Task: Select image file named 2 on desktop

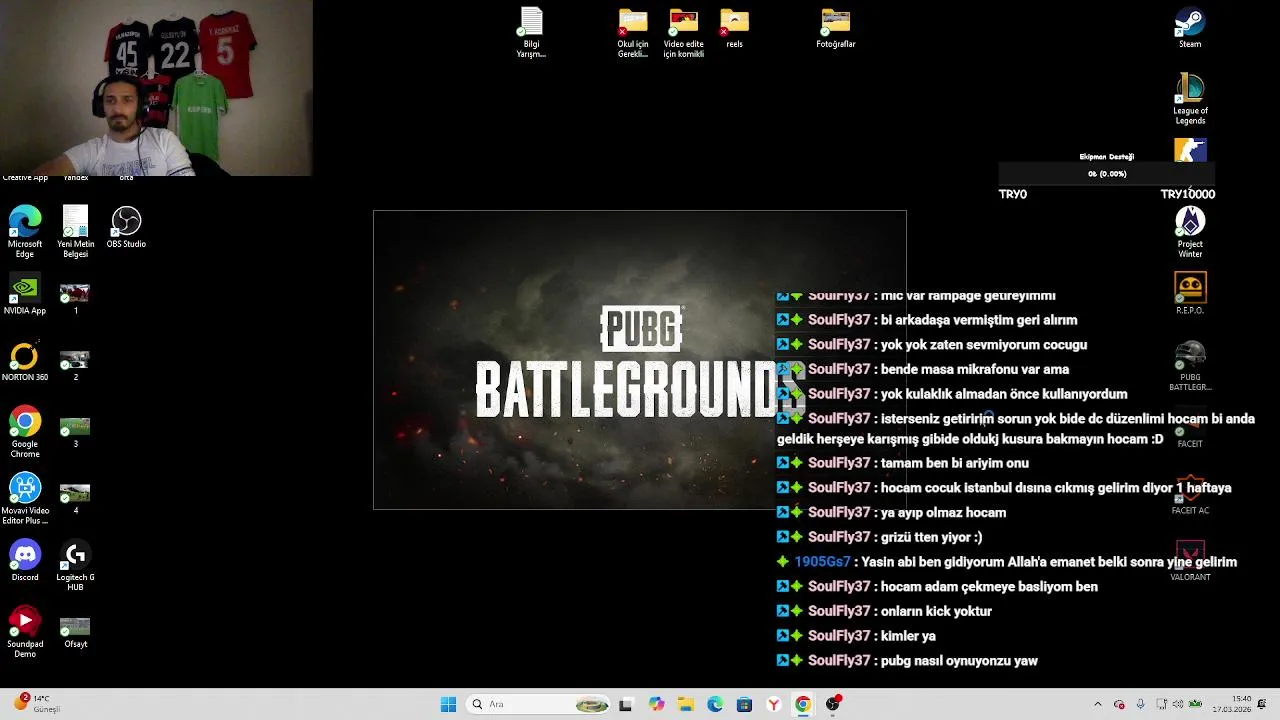Action: (75, 364)
